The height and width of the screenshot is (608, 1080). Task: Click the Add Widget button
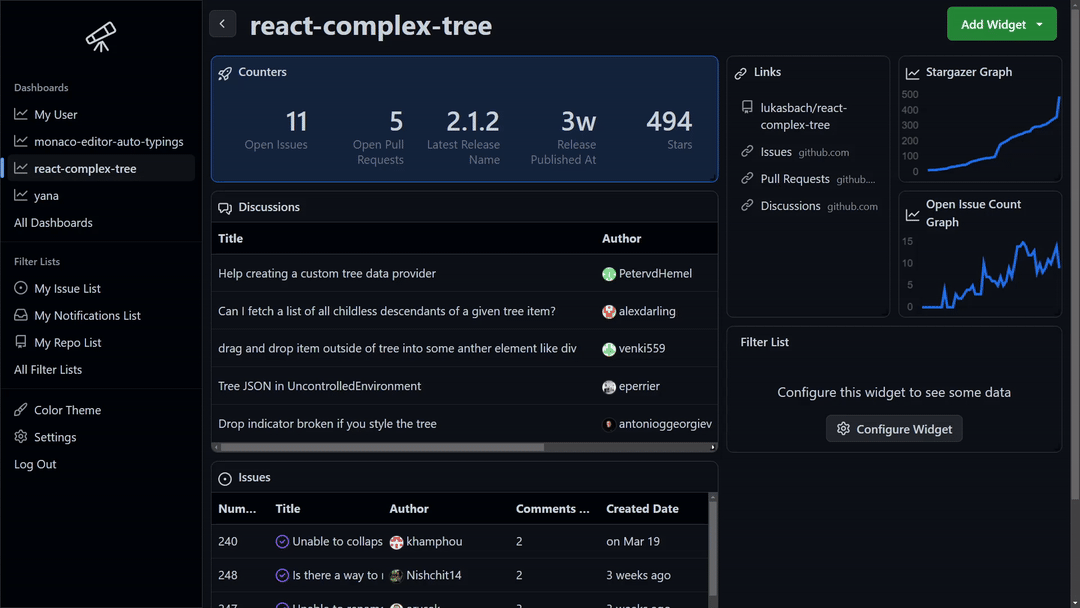[x=1001, y=24]
